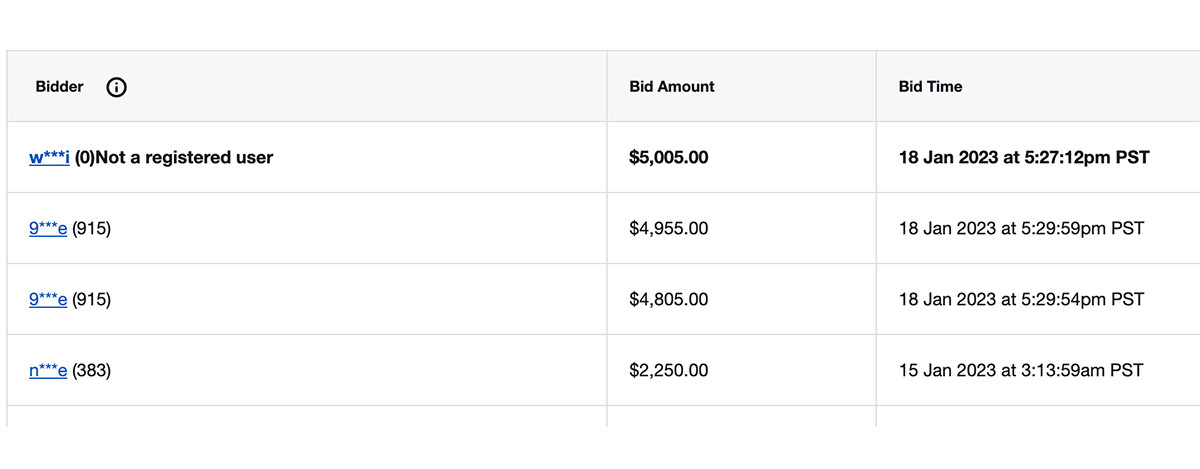Select the $4,805.00 bid amount
1200x469 pixels.
[x=669, y=299]
